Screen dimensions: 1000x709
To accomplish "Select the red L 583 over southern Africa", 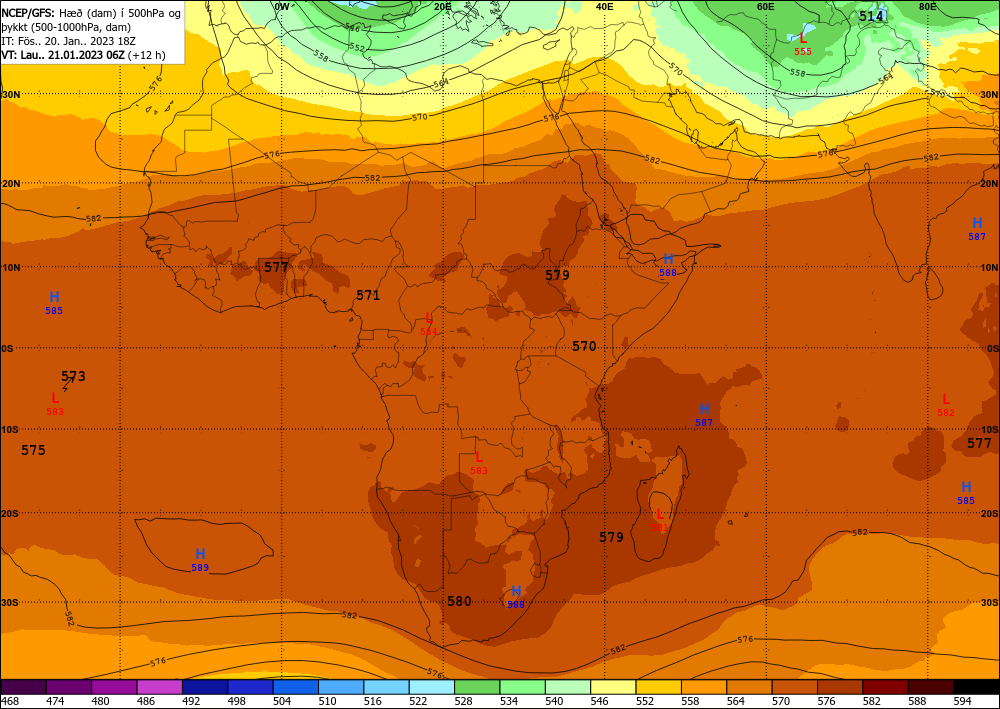I will point(479,462).
